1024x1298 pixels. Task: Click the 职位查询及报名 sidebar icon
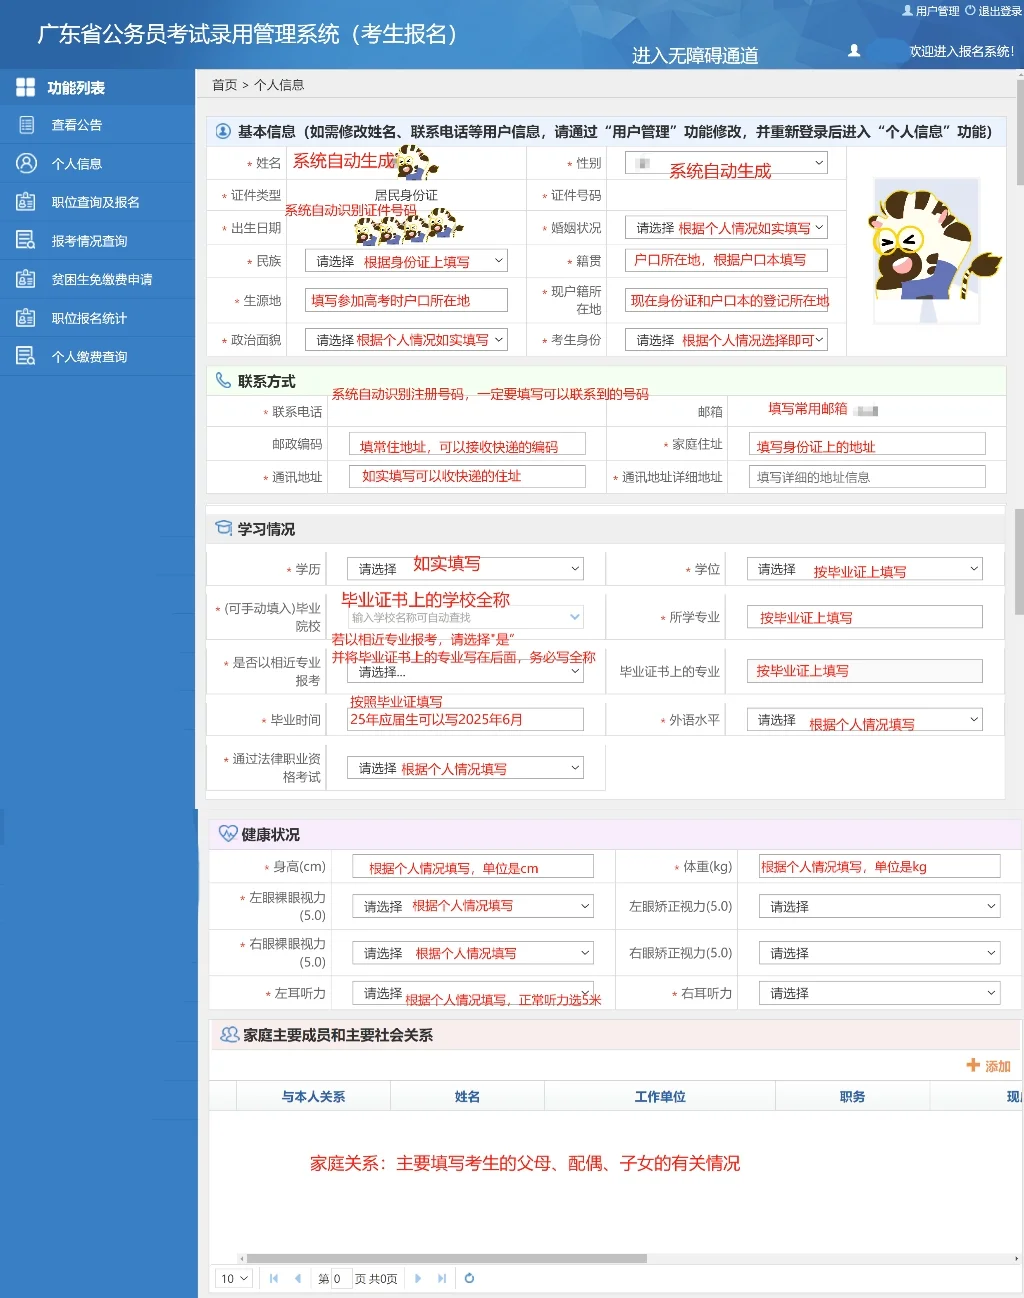25,201
